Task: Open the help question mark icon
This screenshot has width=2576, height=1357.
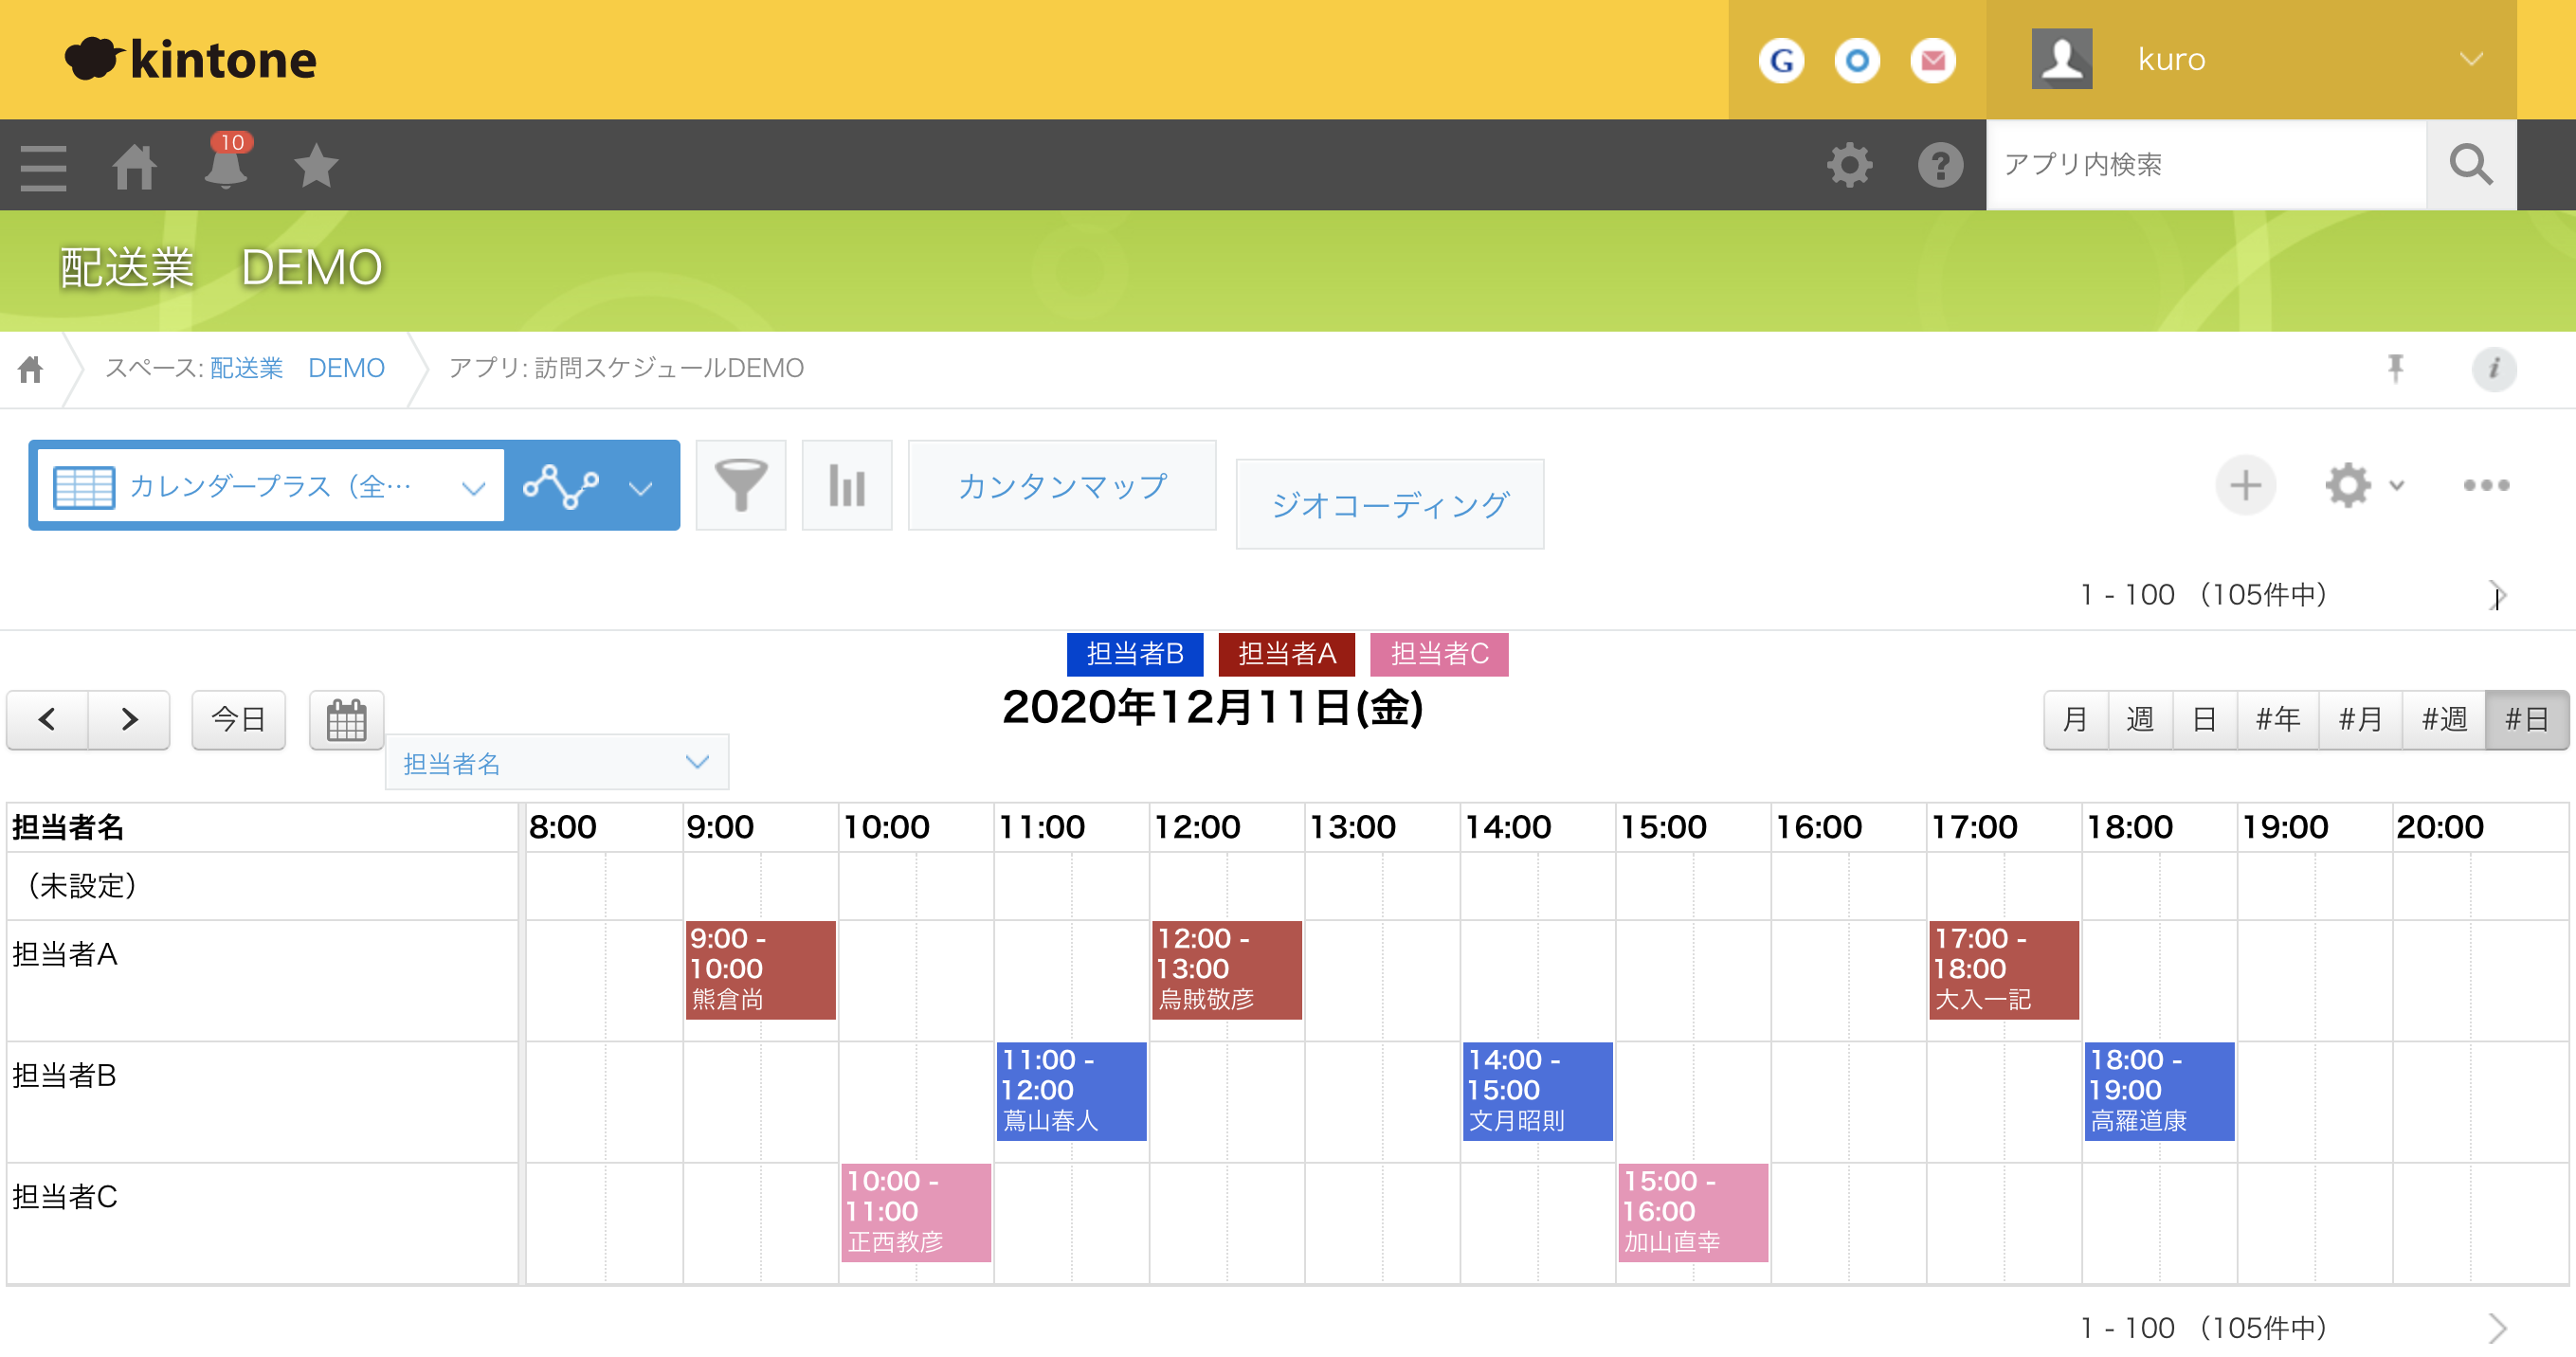Action: tap(1940, 165)
